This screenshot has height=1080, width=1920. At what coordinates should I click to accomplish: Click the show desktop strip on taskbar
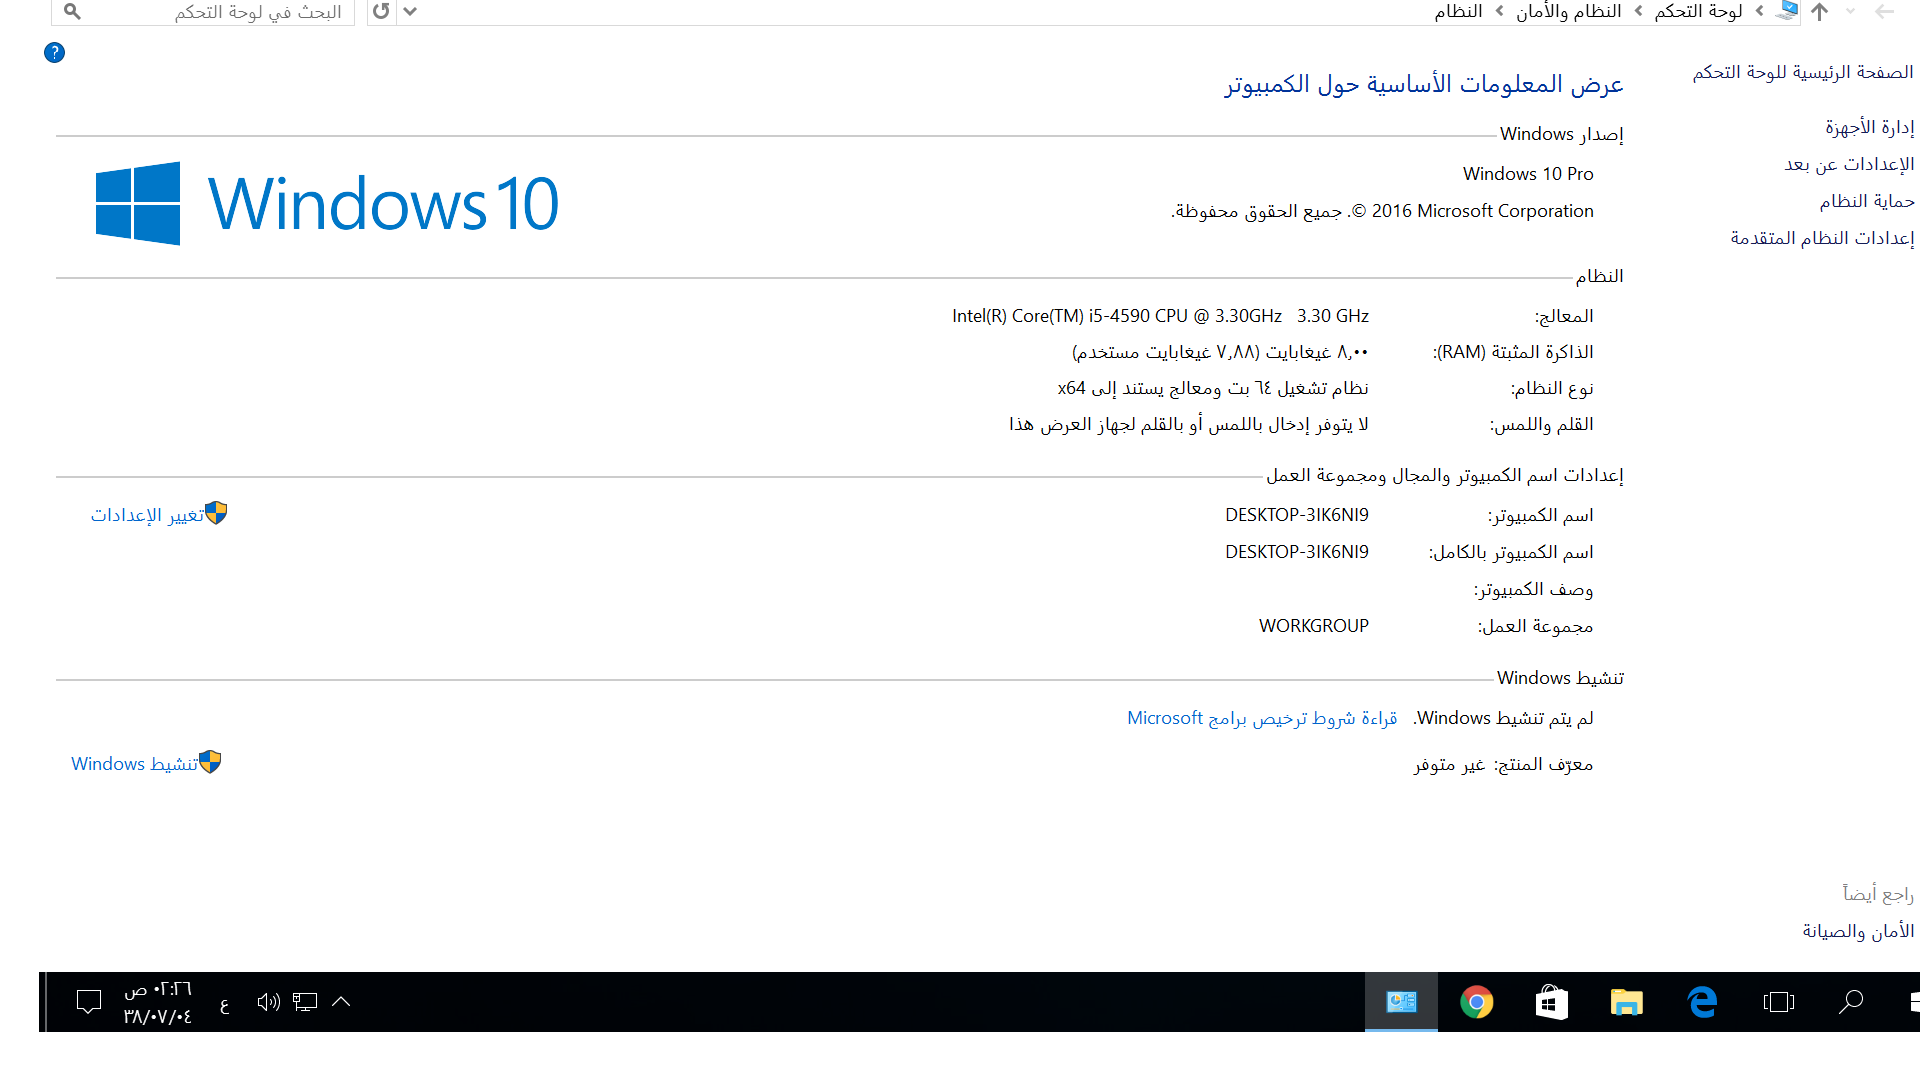tap(43, 1002)
